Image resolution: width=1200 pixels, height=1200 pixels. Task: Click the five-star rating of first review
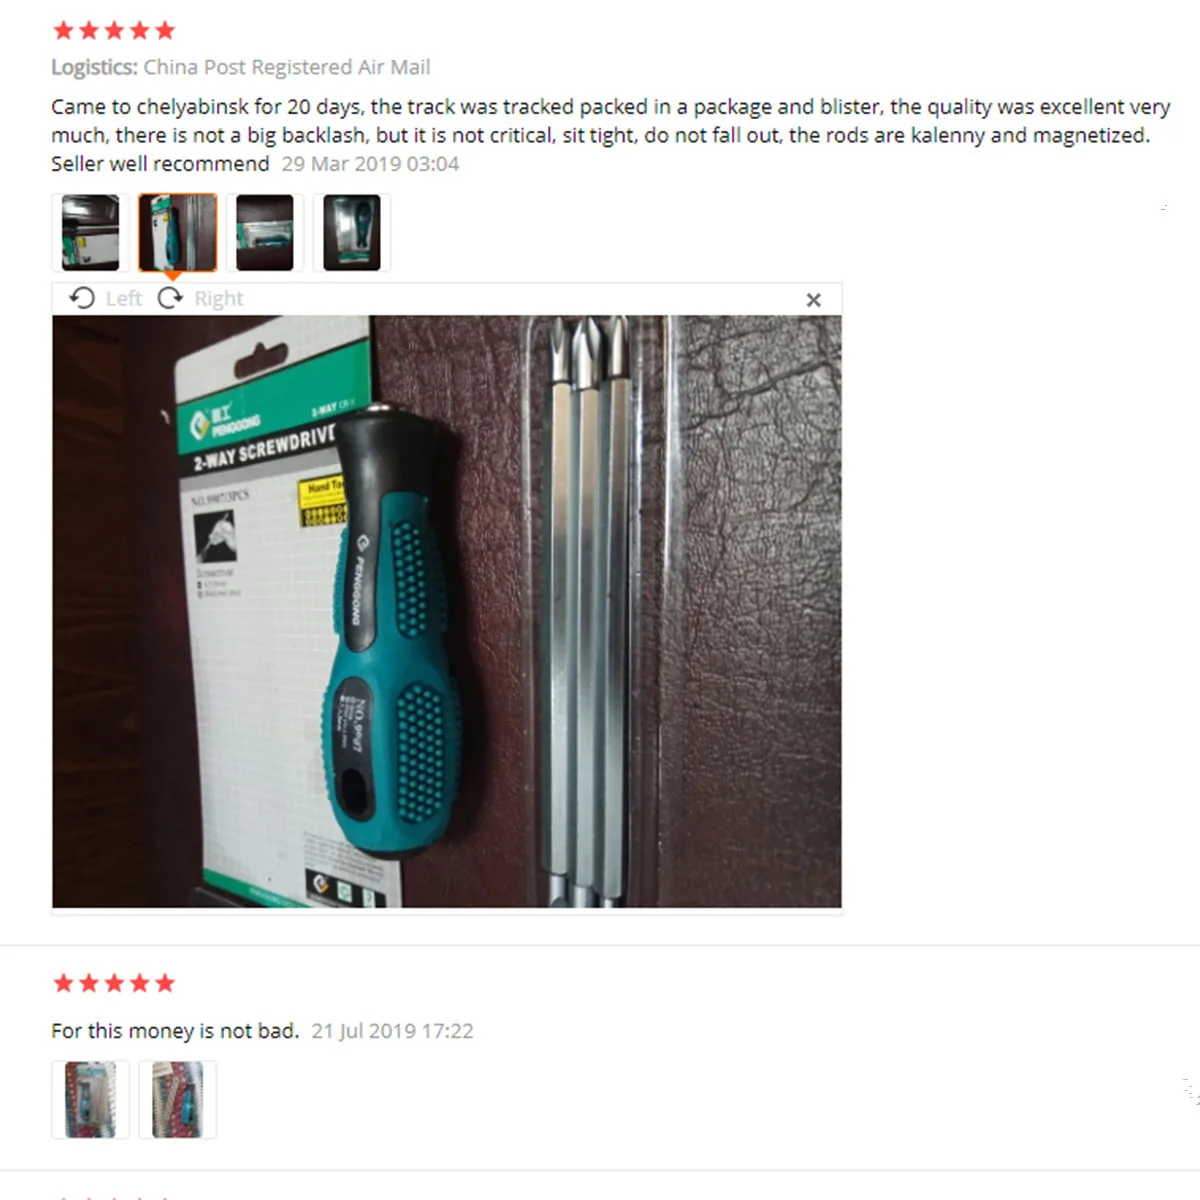coord(114,31)
